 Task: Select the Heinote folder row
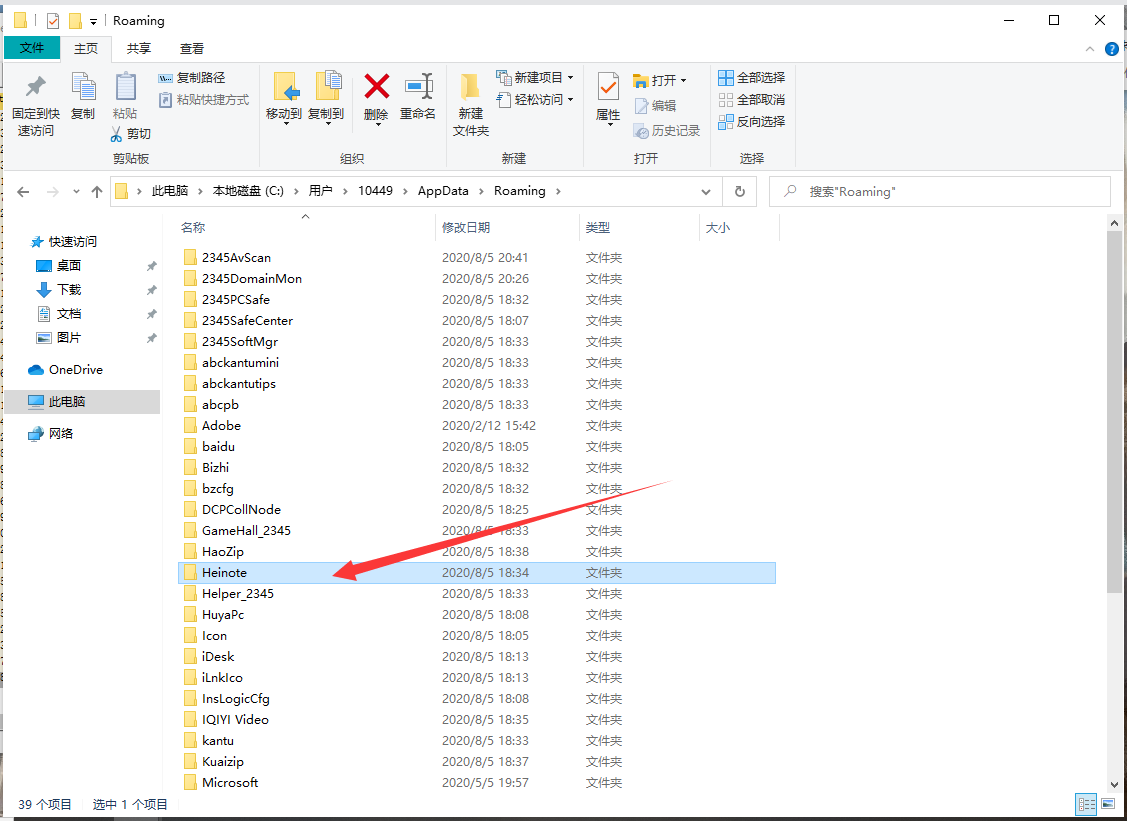pyautogui.click(x=477, y=573)
